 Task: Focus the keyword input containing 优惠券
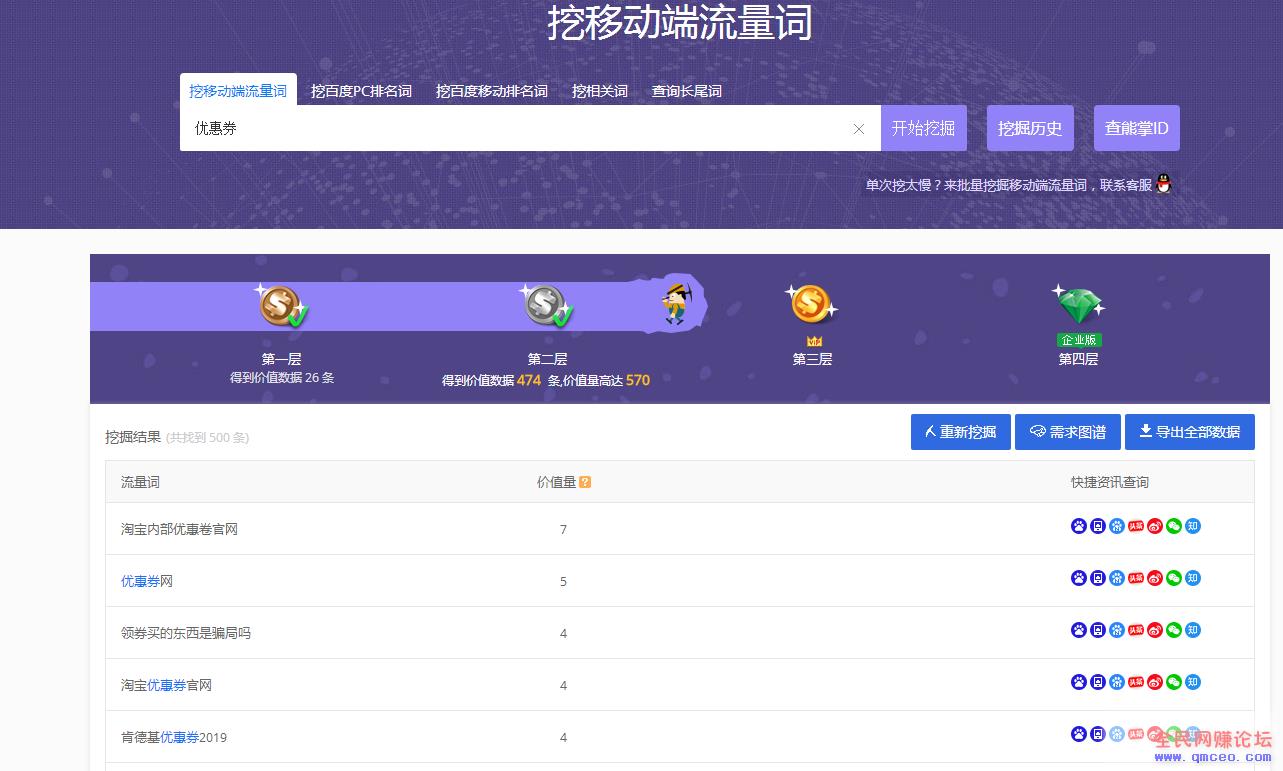pos(530,128)
